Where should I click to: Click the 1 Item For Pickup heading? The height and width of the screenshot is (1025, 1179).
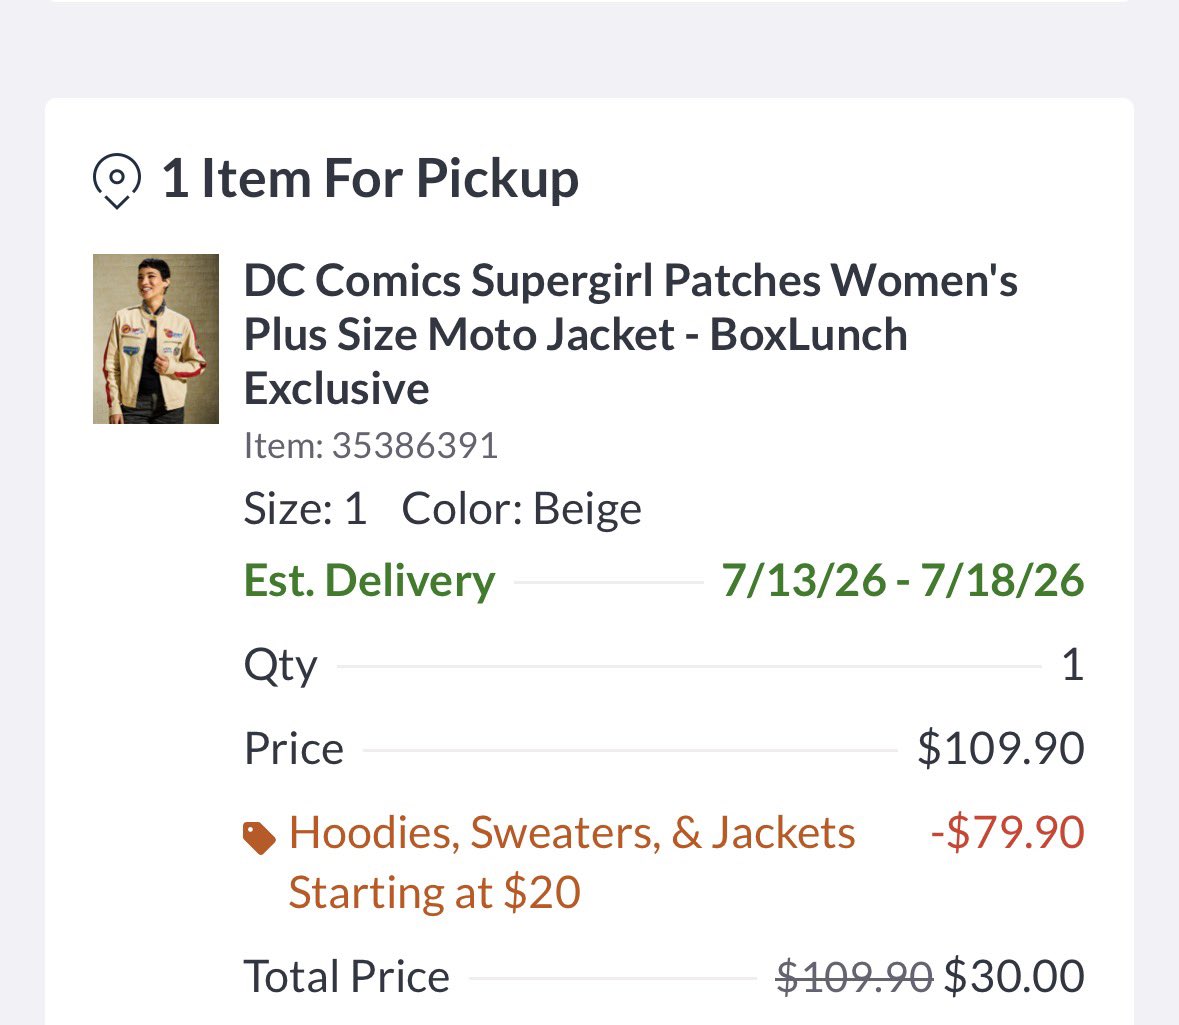pos(370,179)
